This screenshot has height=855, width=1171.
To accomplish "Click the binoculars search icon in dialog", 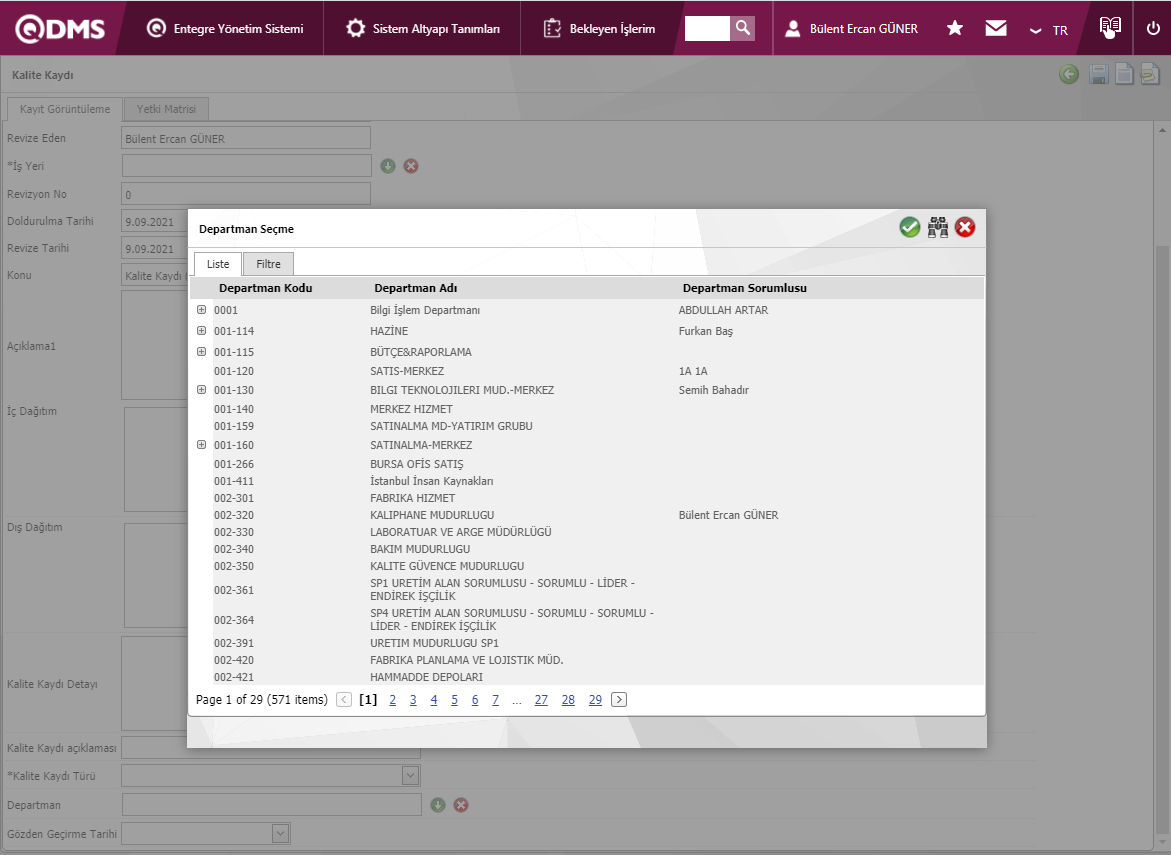I will pyautogui.click(x=937, y=228).
